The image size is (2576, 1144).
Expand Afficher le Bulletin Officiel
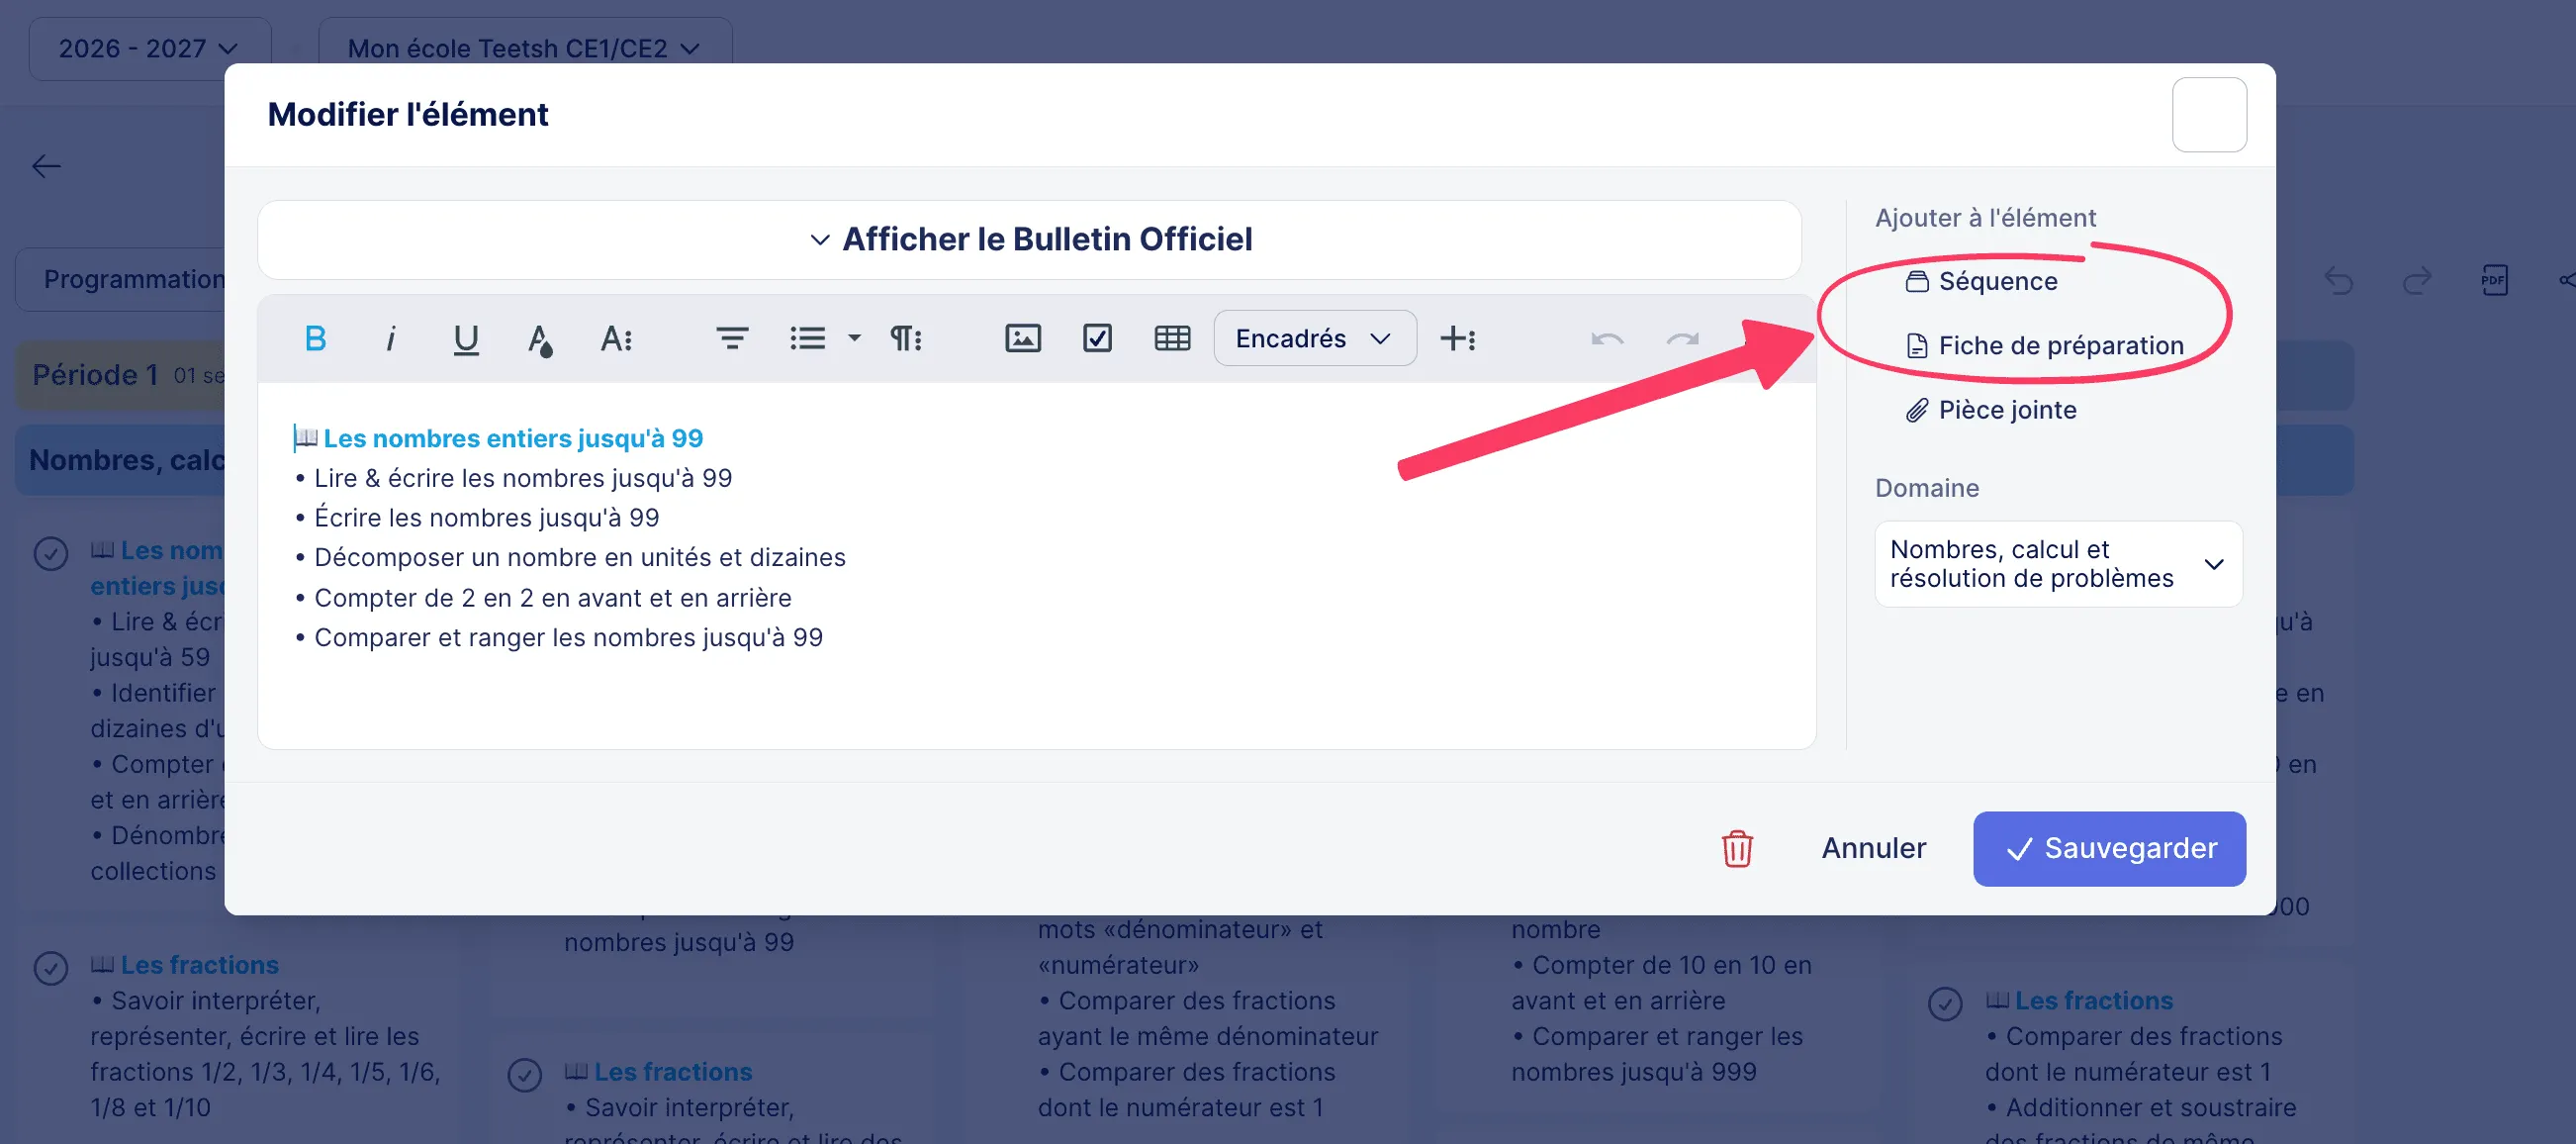click(x=1029, y=240)
